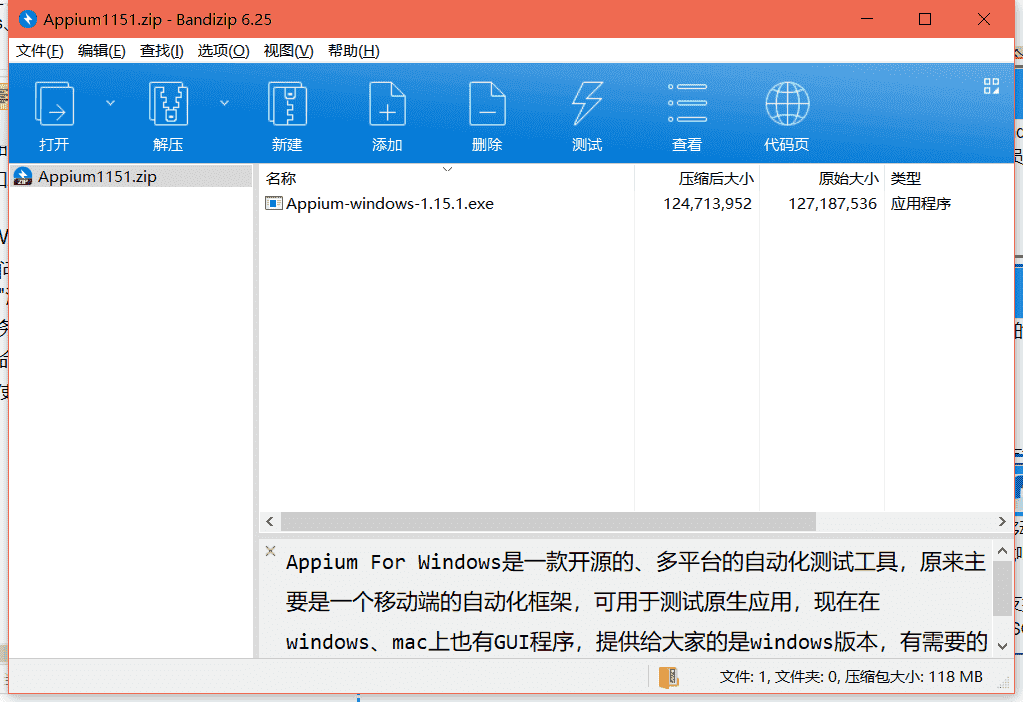Select Appium1151.zip in the folder tree
Viewport: 1023px width, 702px height.
tap(131, 177)
